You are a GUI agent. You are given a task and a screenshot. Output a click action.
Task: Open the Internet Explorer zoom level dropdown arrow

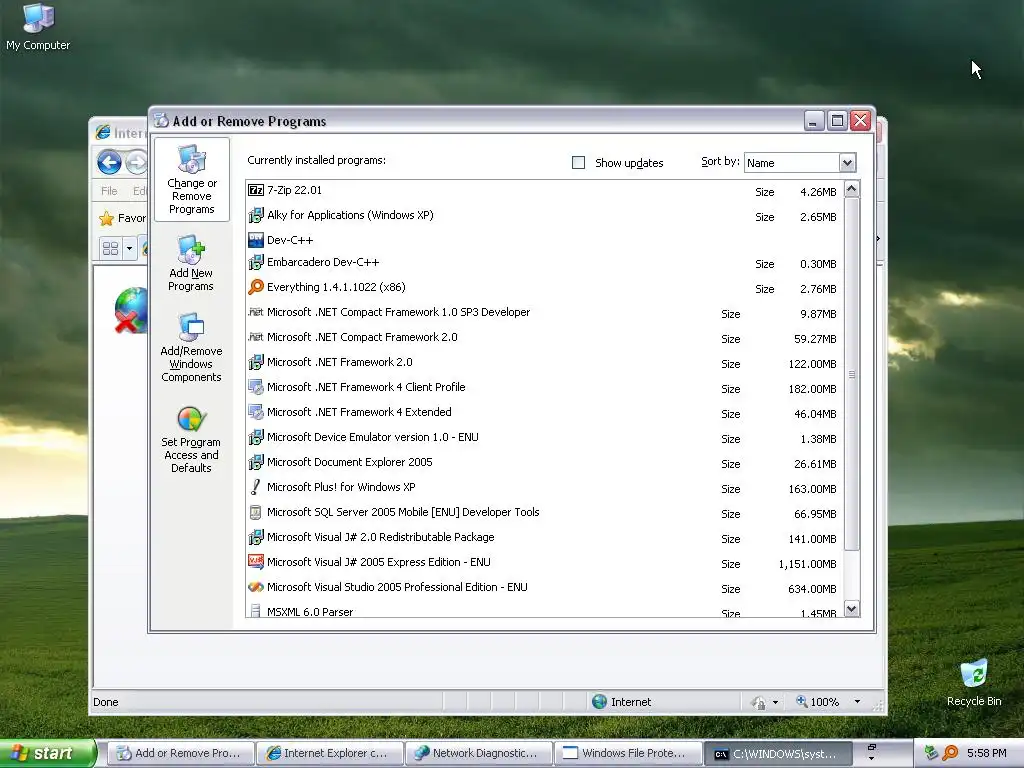(x=857, y=702)
